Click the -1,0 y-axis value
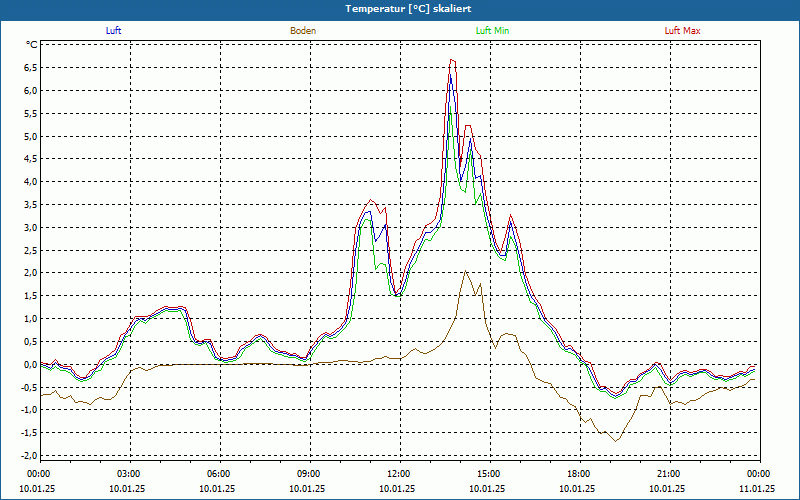Screen dimensions: 800x500 [x=29, y=410]
